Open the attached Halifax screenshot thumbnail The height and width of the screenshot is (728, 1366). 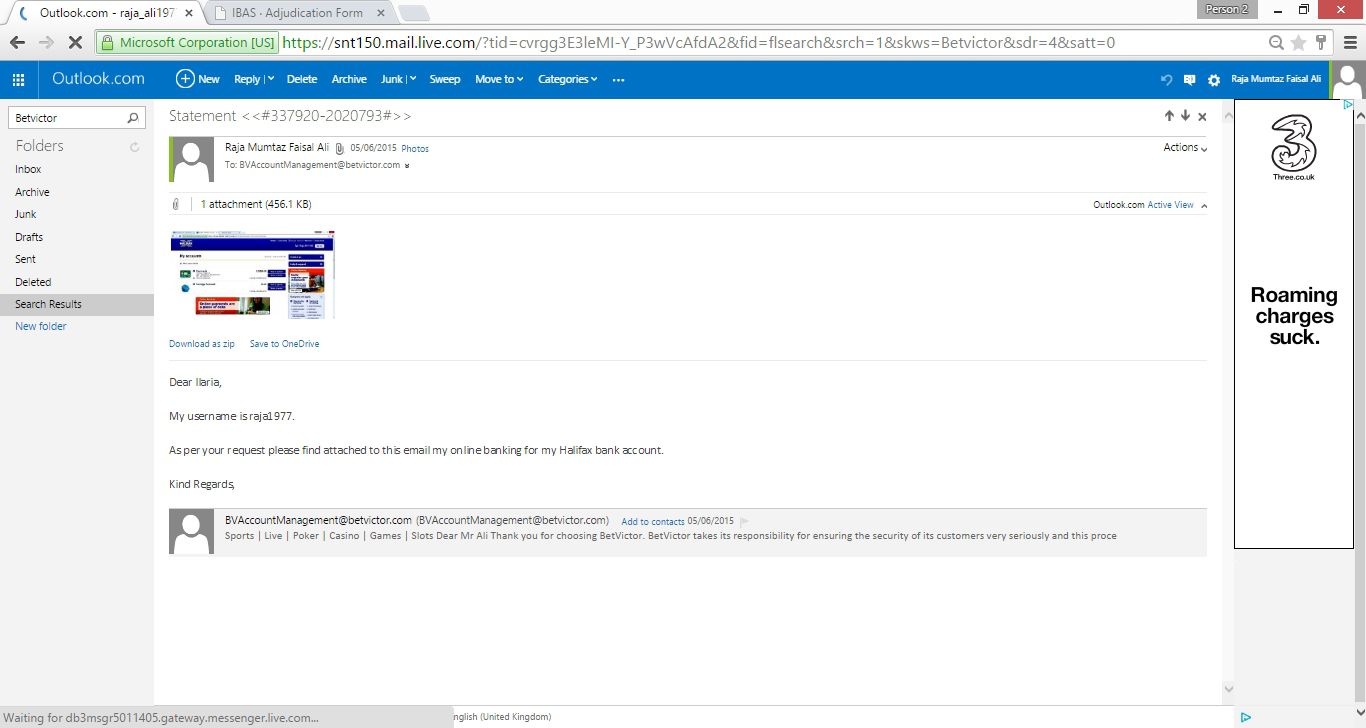[252, 275]
